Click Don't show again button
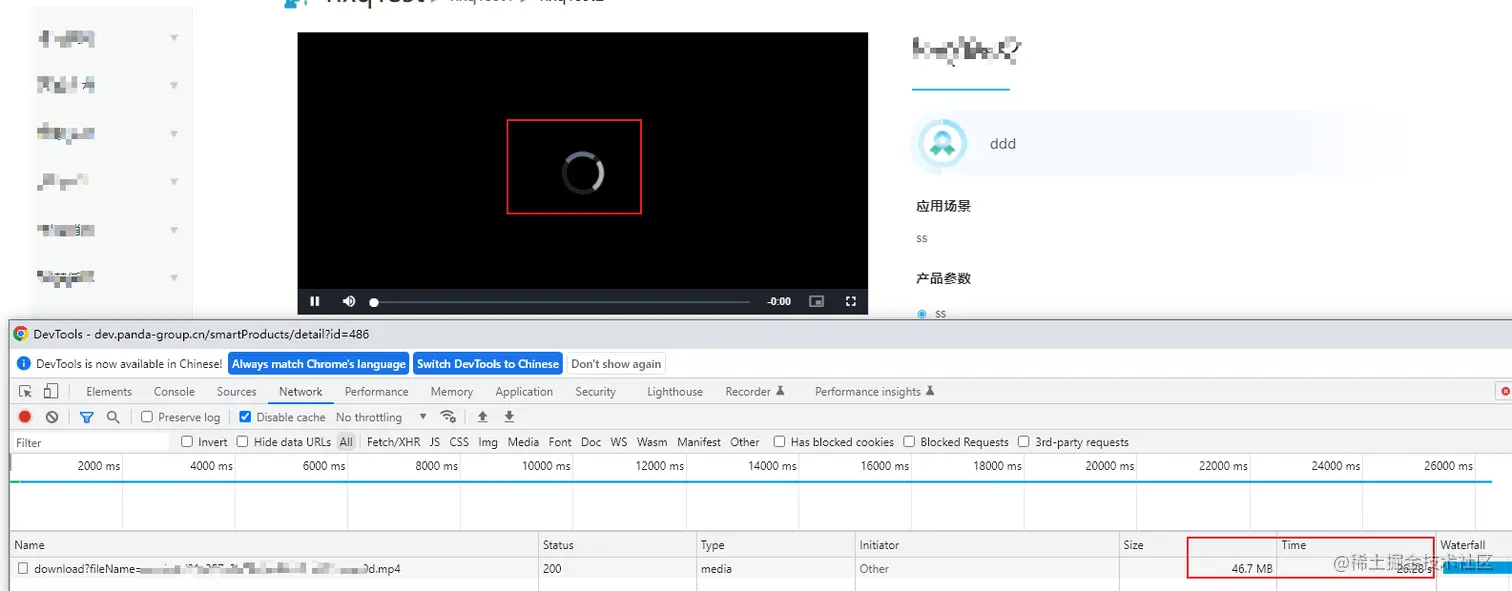Screen dimensions: 1512x591 click(616, 364)
